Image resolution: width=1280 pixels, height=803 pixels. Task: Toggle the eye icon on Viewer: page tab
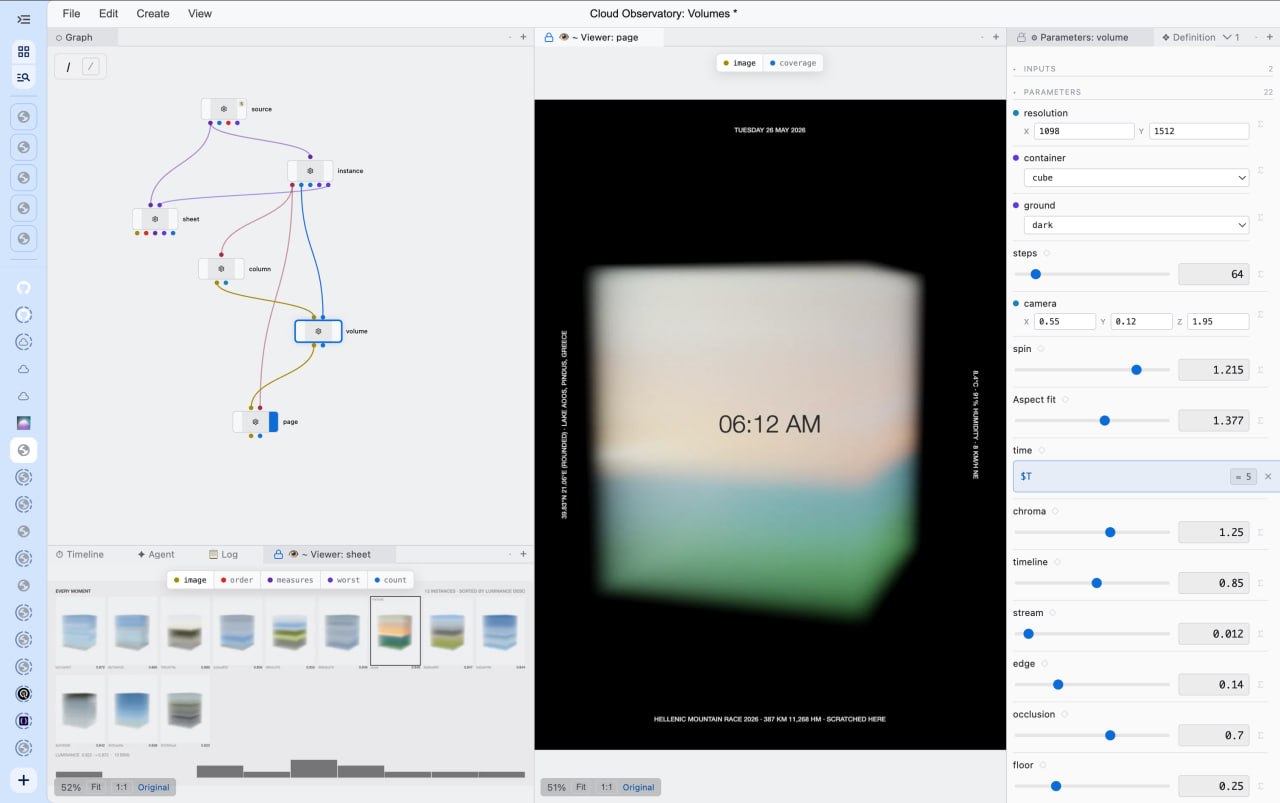coord(564,37)
